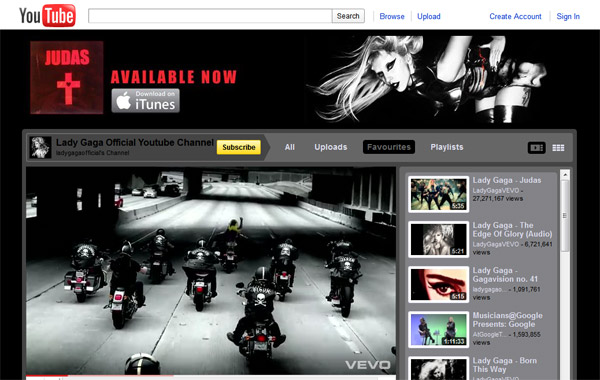Open Gagavision no. 41 thumbnail
The height and width of the screenshot is (380, 600).
(438, 284)
